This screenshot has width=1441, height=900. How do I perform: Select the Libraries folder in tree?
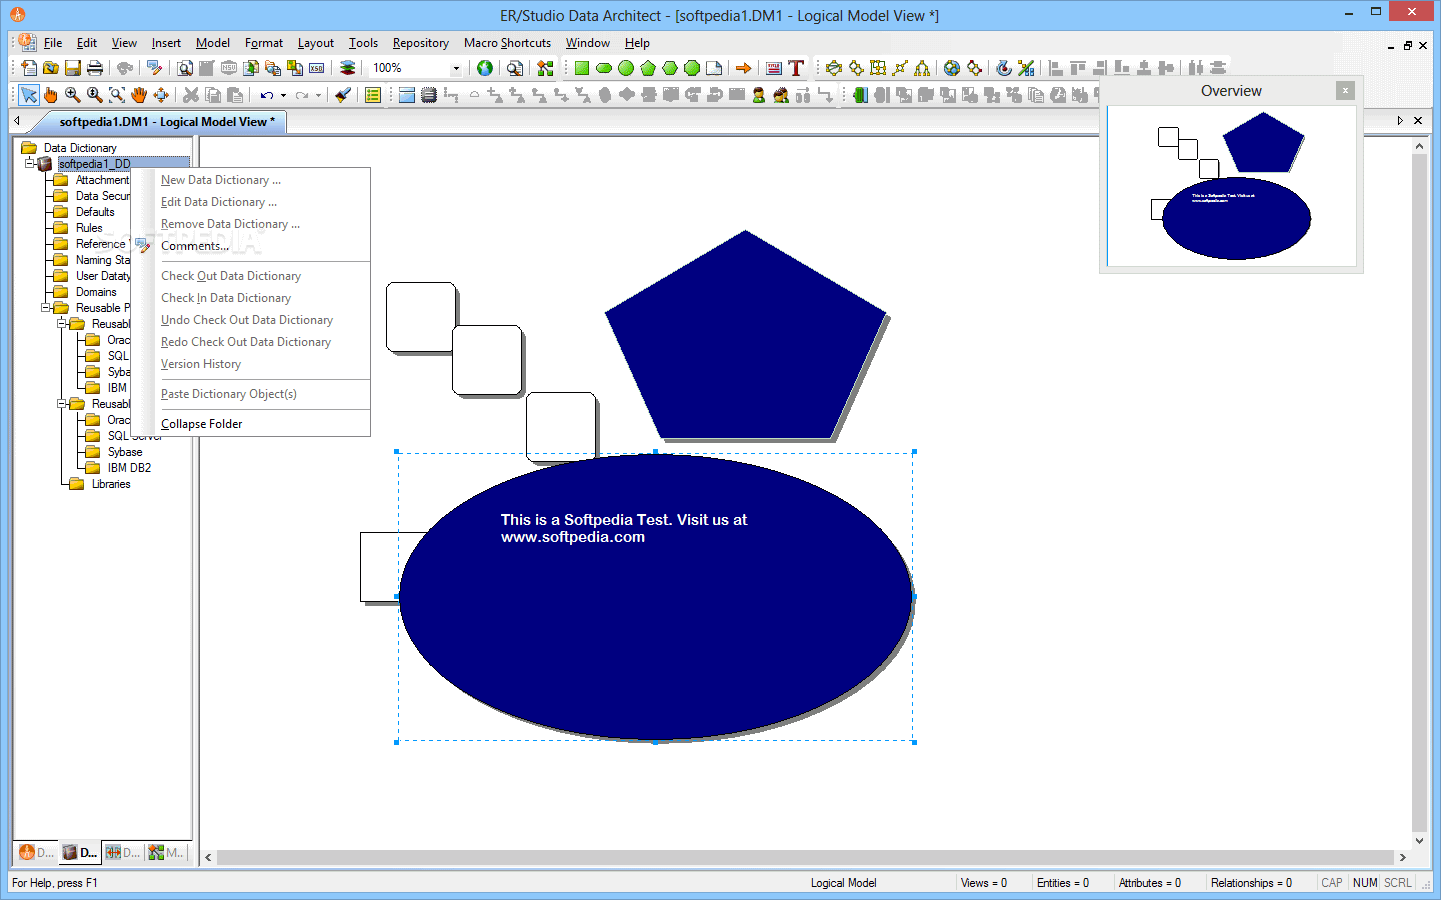click(x=111, y=484)
